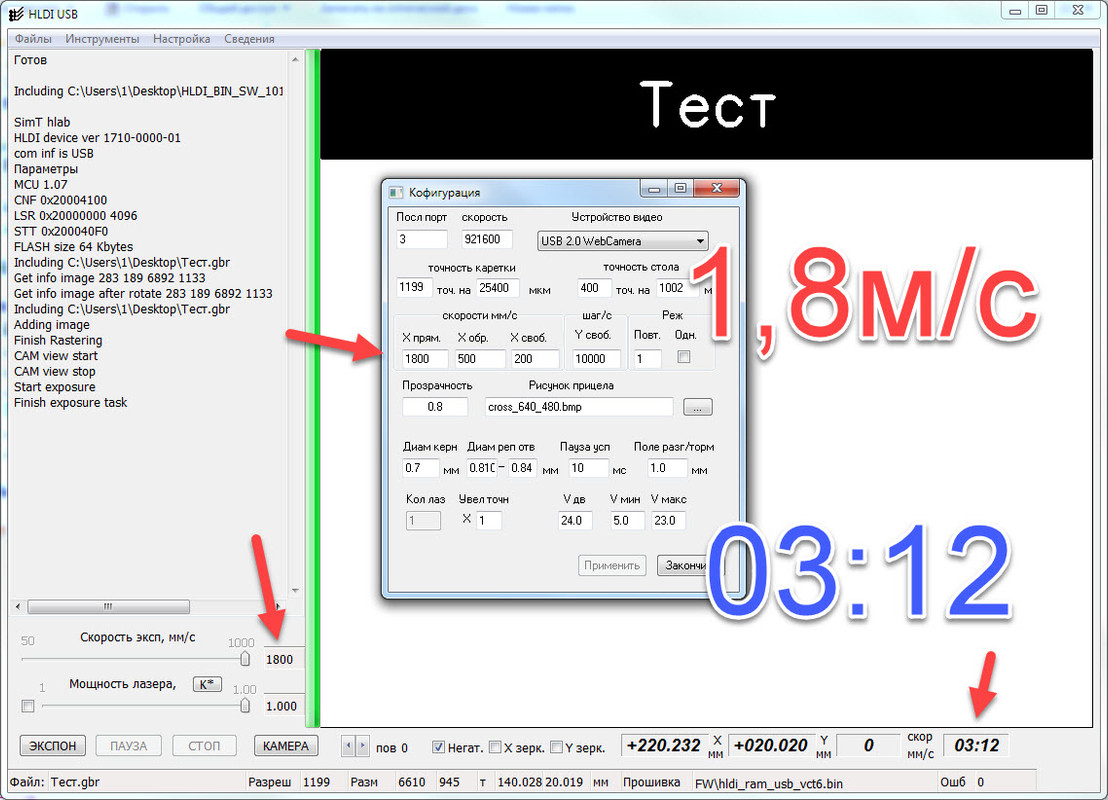Click the скорость field with 921600
Viewport: 1108px width, 800px height.
pyautogui.click(x=487, y=239)
